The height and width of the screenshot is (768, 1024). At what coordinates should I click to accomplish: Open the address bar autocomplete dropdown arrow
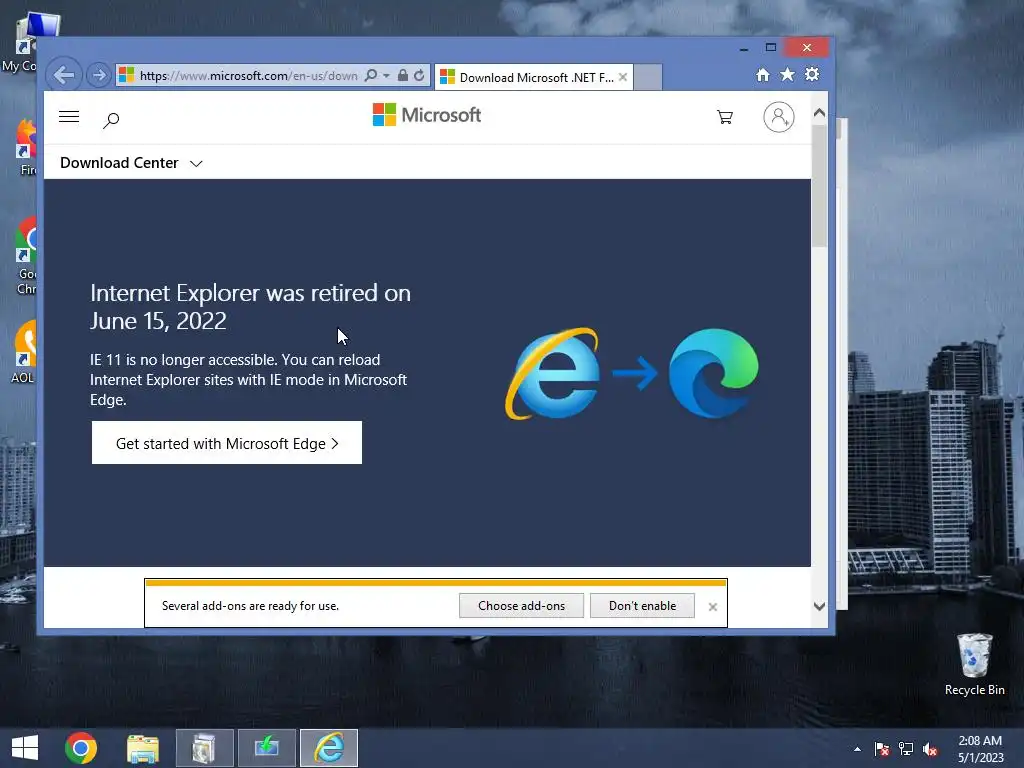[x=386, y=76]
